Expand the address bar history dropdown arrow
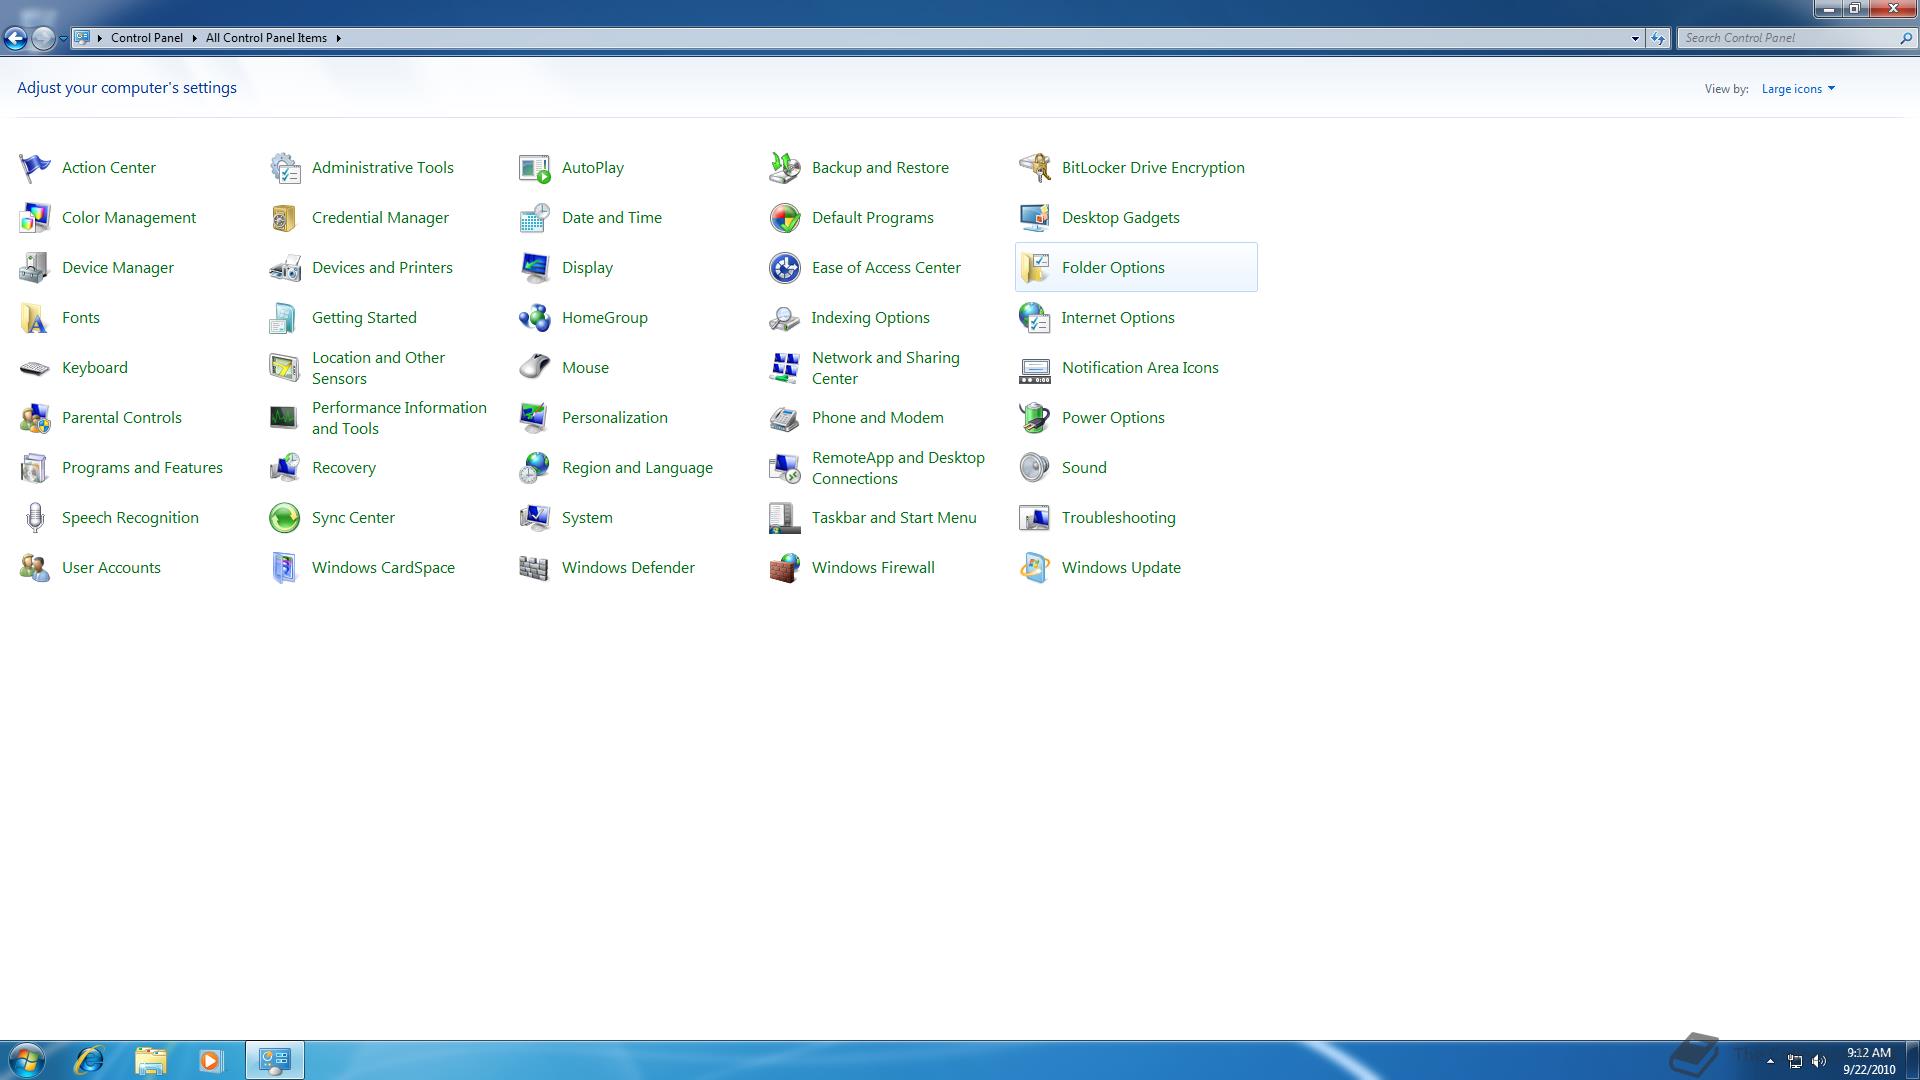Image resolution: width=1920 pixels, height=1080 pixels. pos(1635,38)
